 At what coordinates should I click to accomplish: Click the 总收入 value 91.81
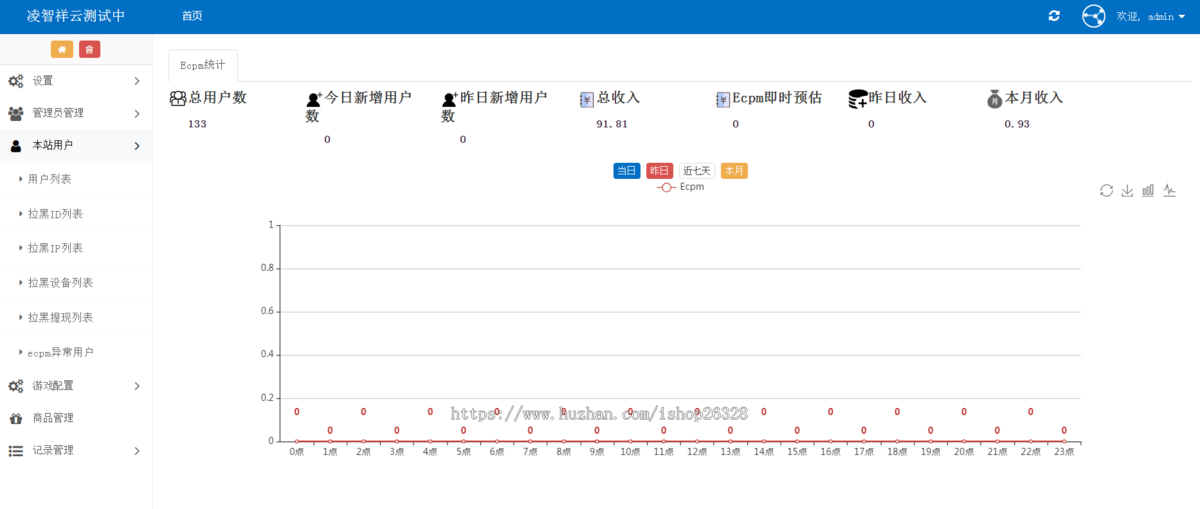pos(612,124)
